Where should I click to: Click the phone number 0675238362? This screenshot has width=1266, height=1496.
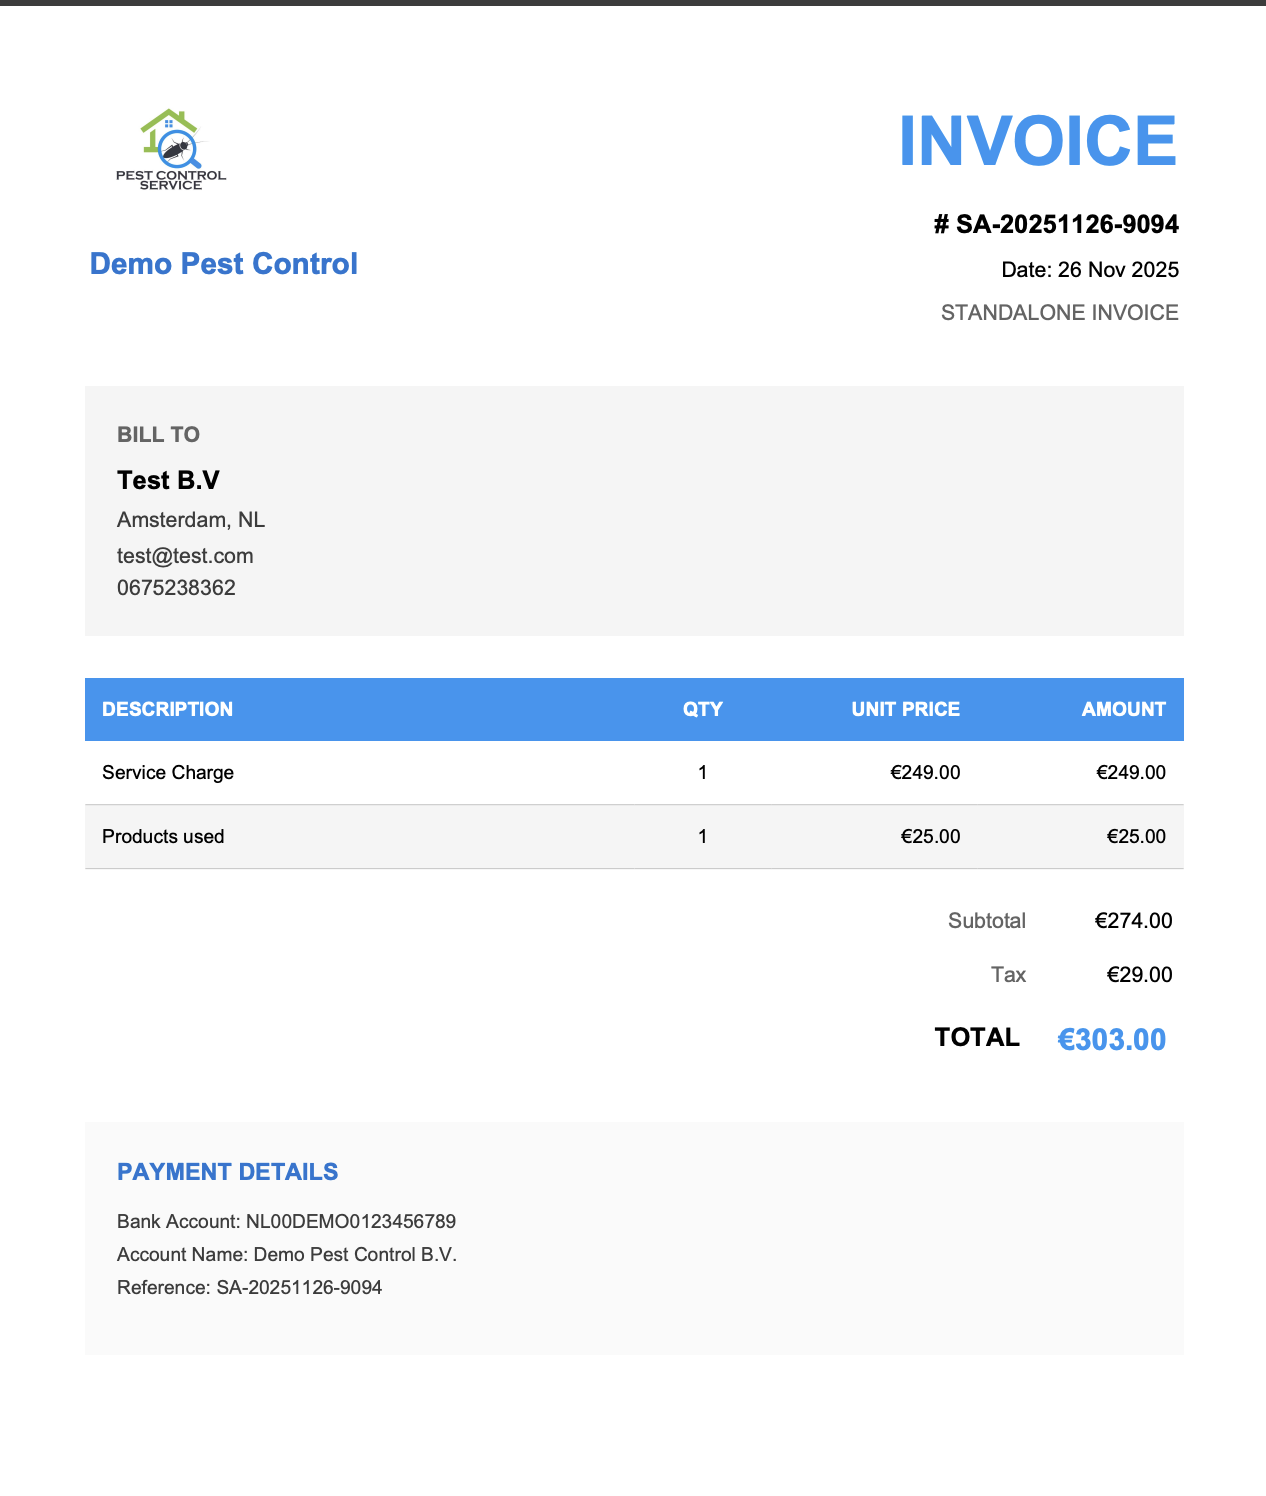(176, 588)
